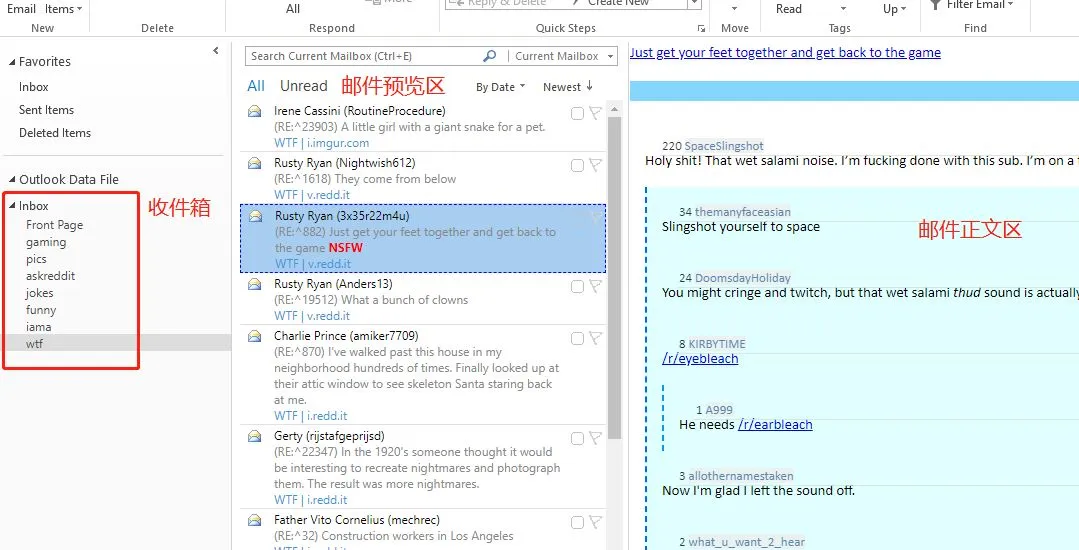Collapse the Outlook Data File section
Image resolution: width=1079 pixels, height=550 pixels.
(x=12, y=180)
